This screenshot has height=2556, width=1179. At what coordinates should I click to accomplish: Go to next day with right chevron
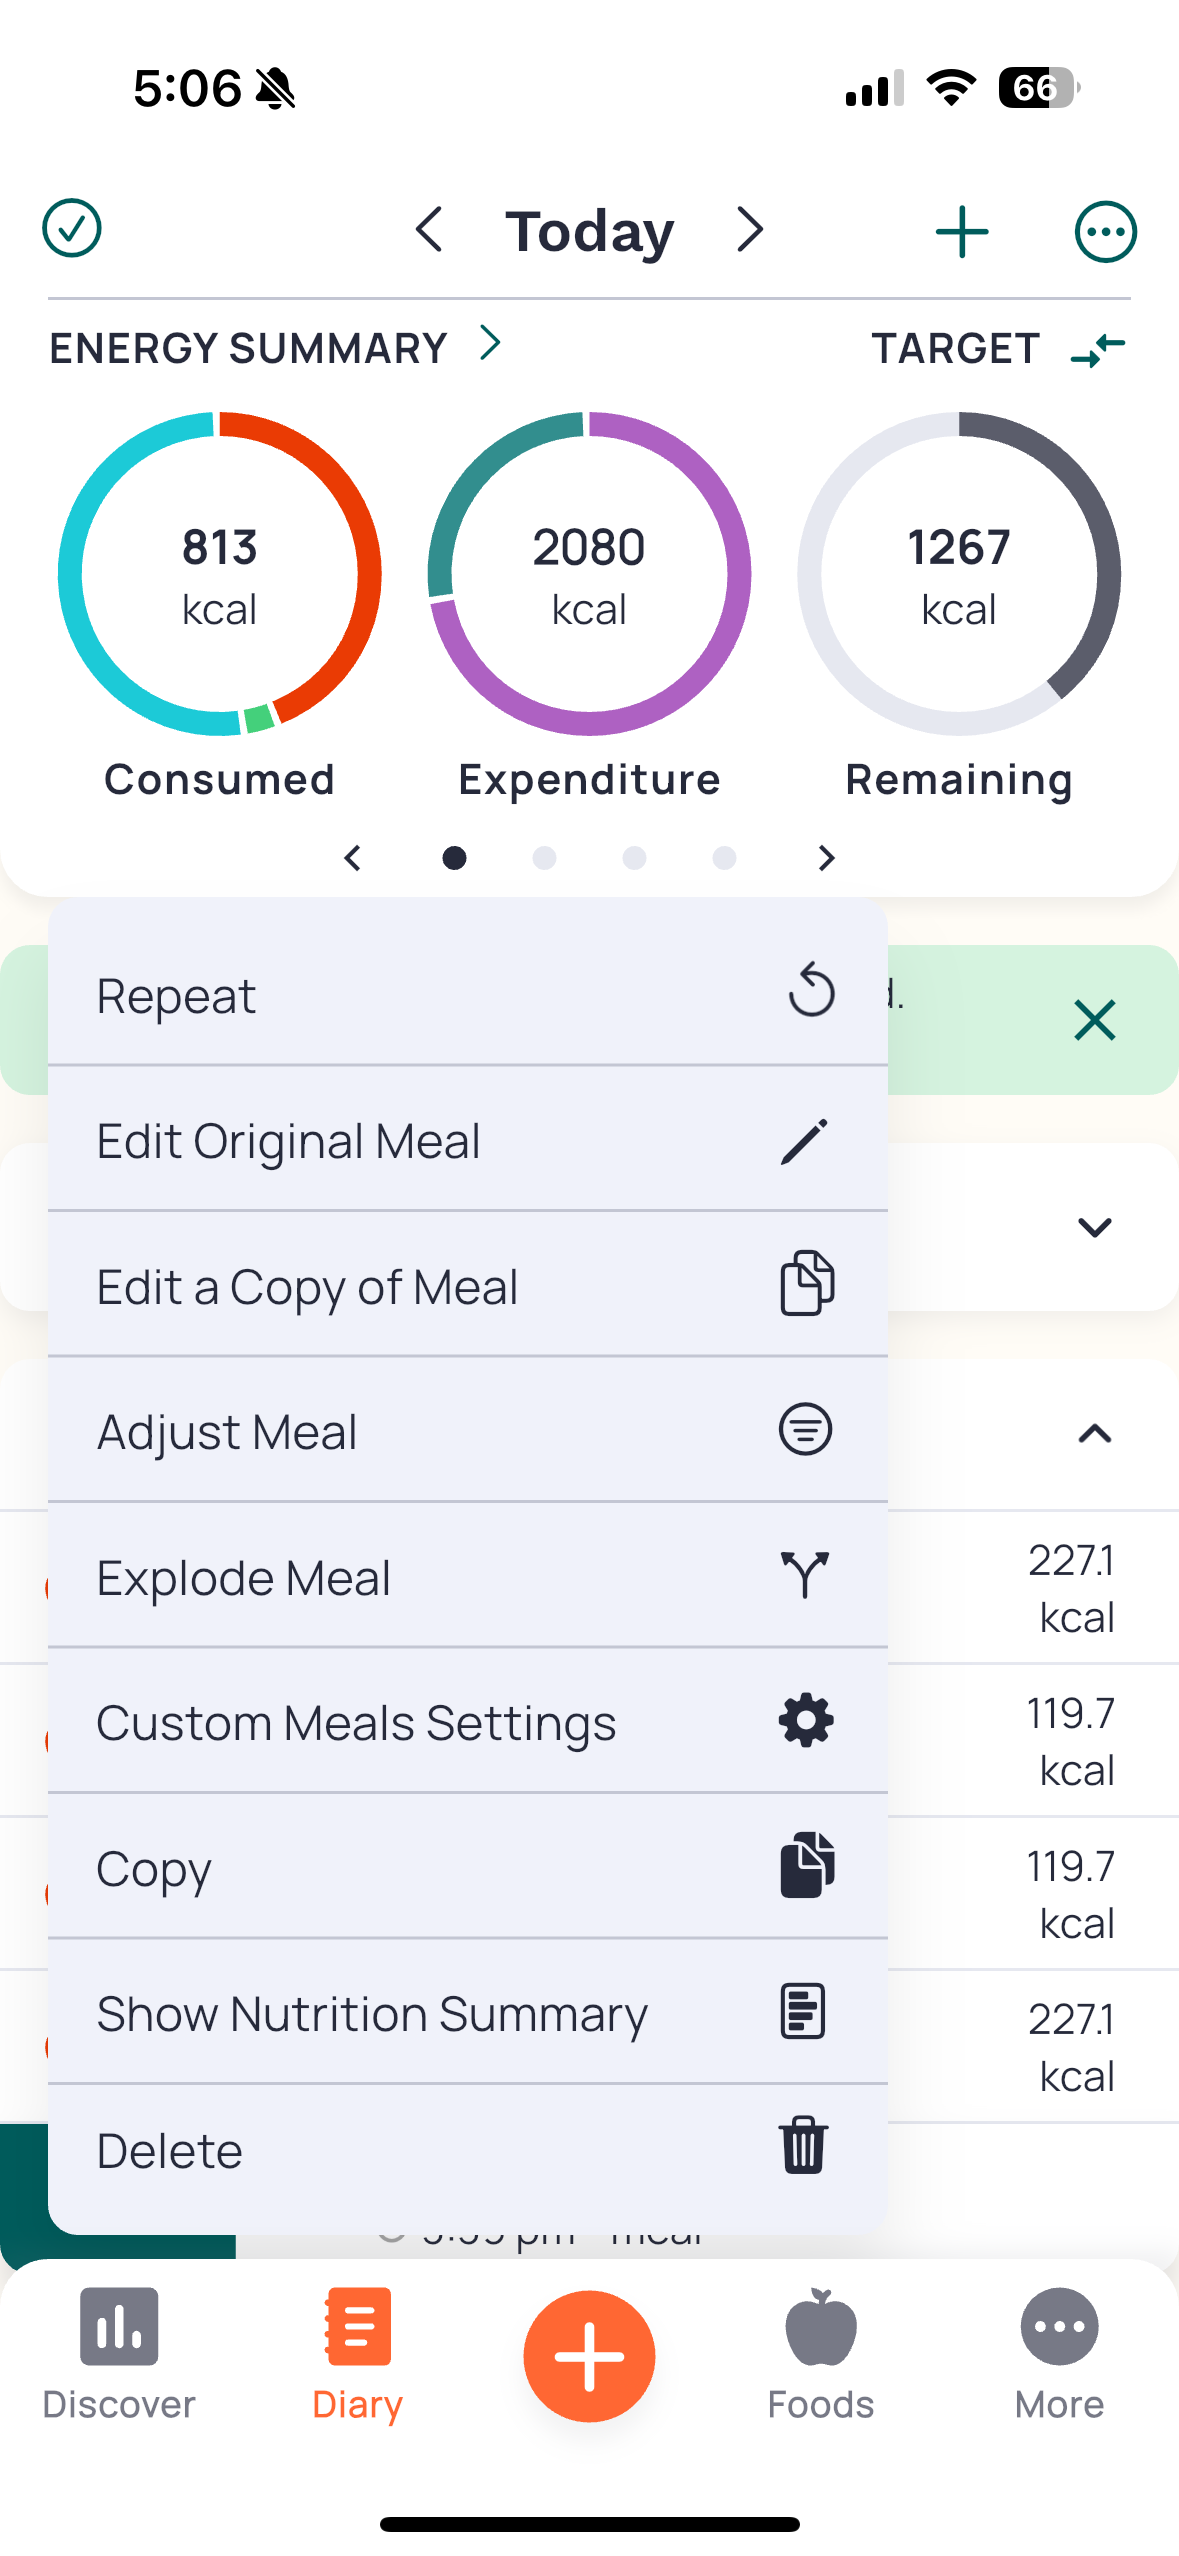pyautogui.click(x=750, y=230)
